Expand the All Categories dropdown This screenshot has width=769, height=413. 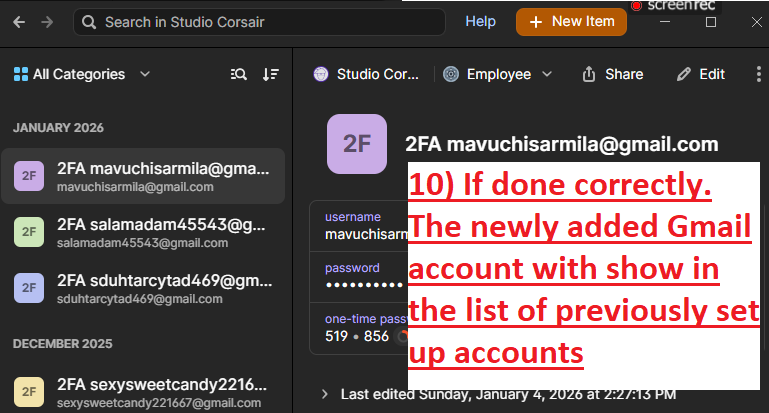pyautogui.click(x=82, y=74)
